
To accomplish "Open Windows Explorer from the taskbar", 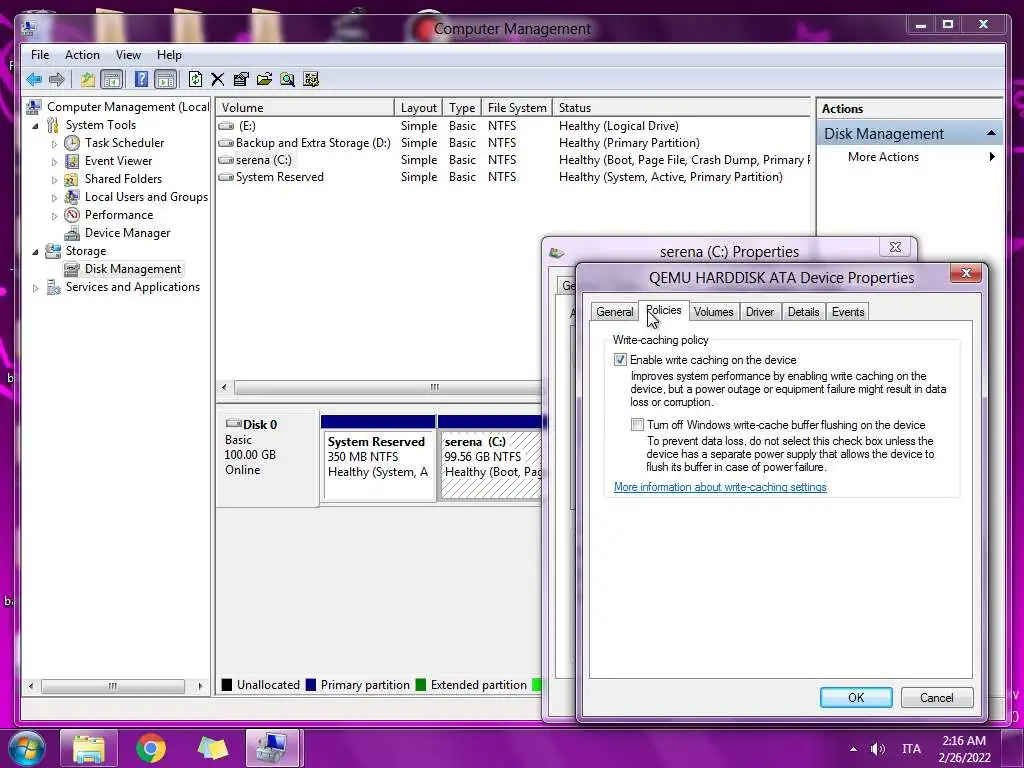I will point(89,748).
